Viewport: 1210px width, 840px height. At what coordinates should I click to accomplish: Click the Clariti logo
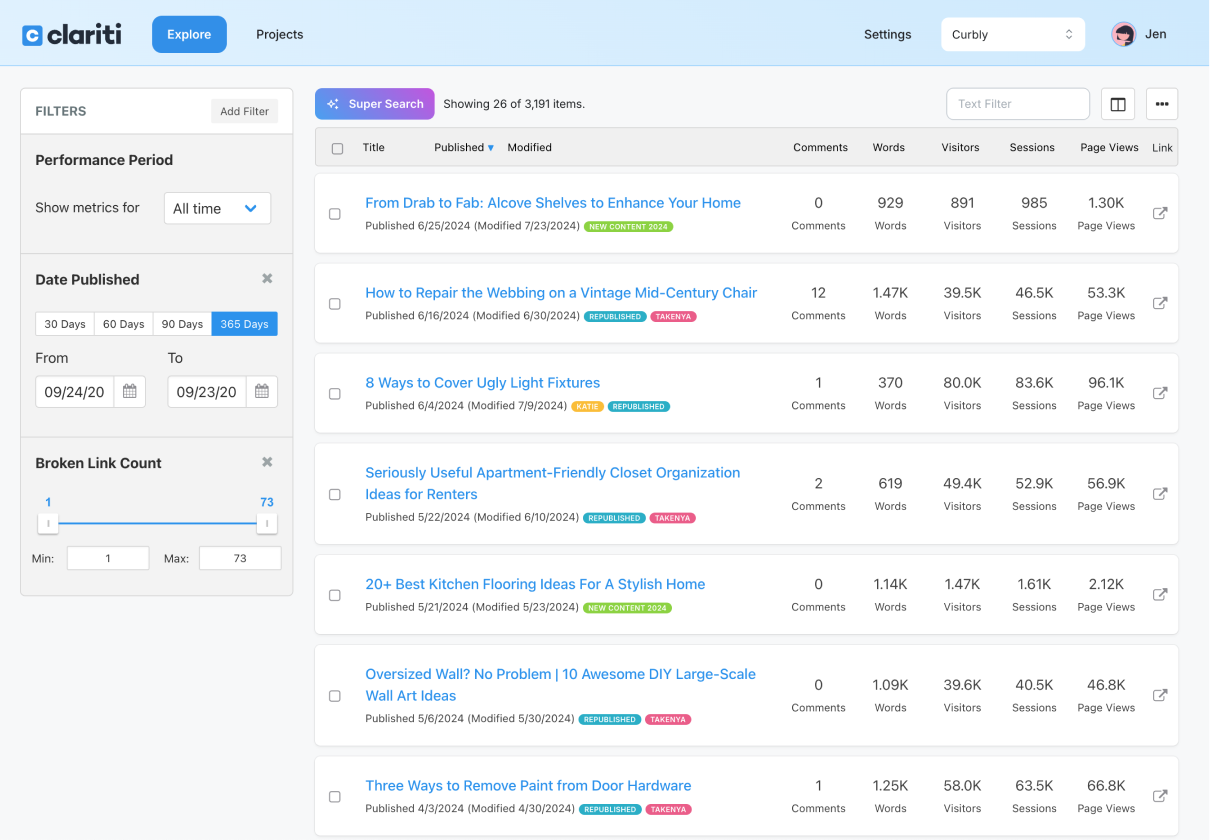[x=70, y=33]
